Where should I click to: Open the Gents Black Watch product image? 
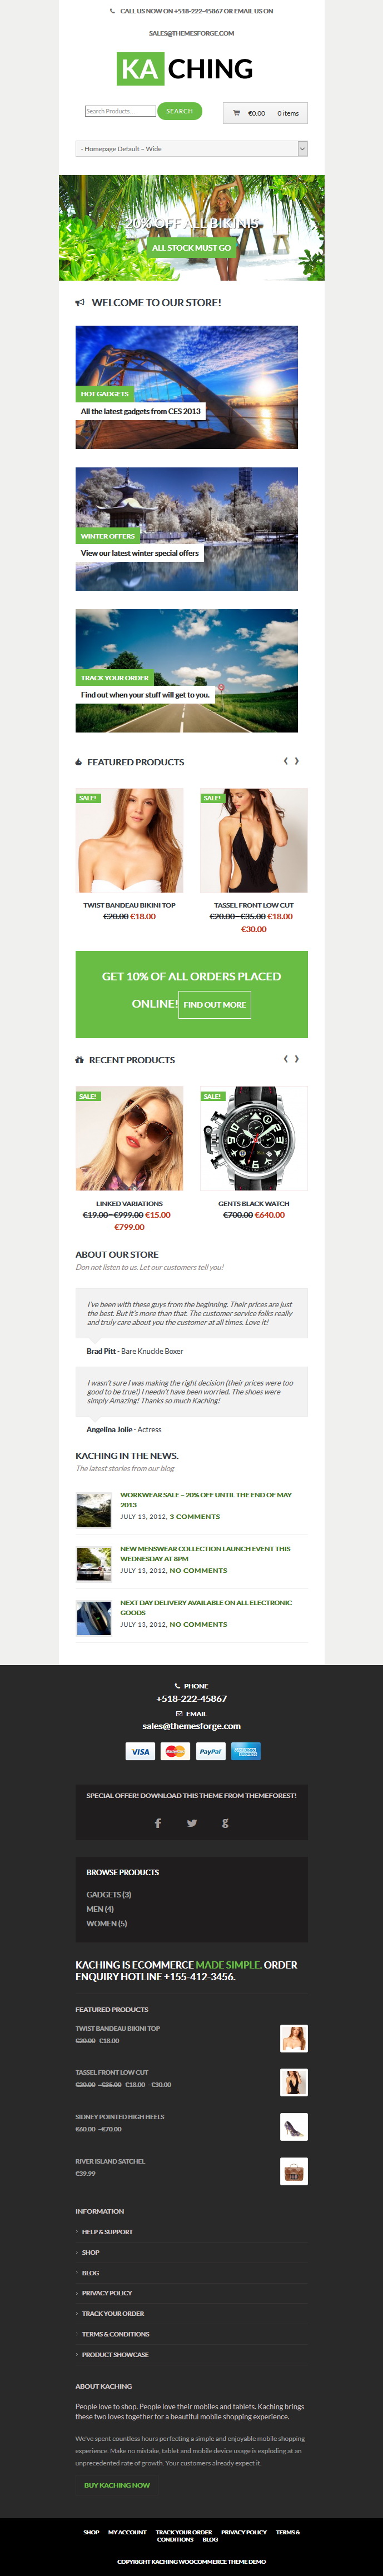pyautogui.click(x=254, y=1138)
